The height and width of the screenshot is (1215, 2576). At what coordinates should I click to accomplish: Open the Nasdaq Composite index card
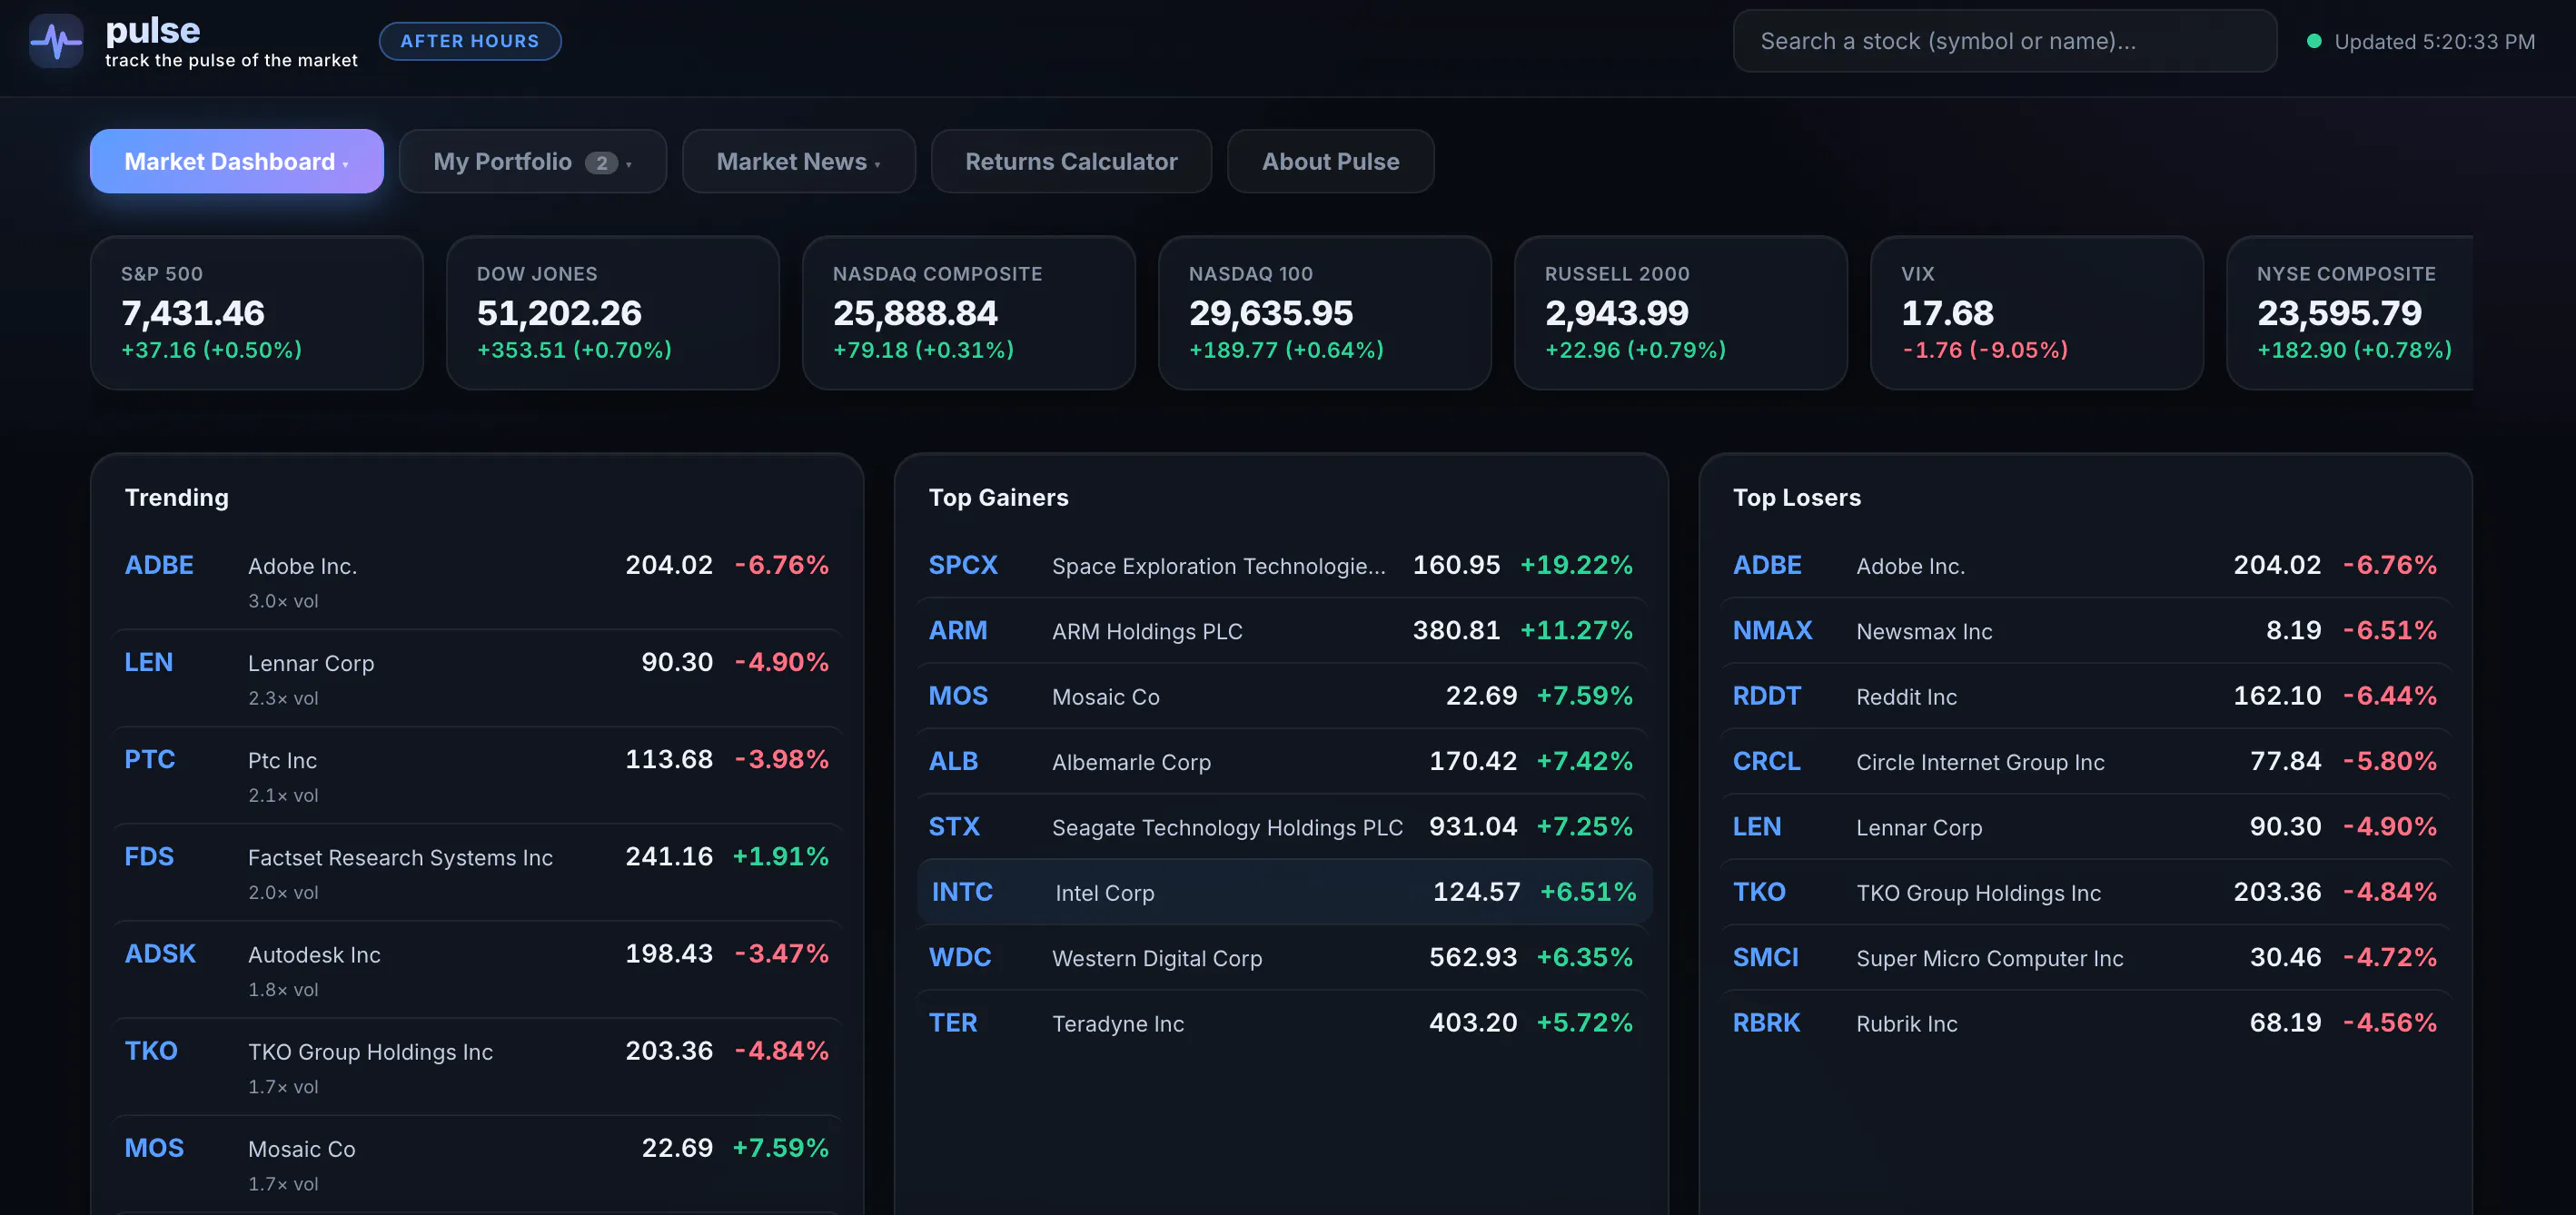[969, 313]
